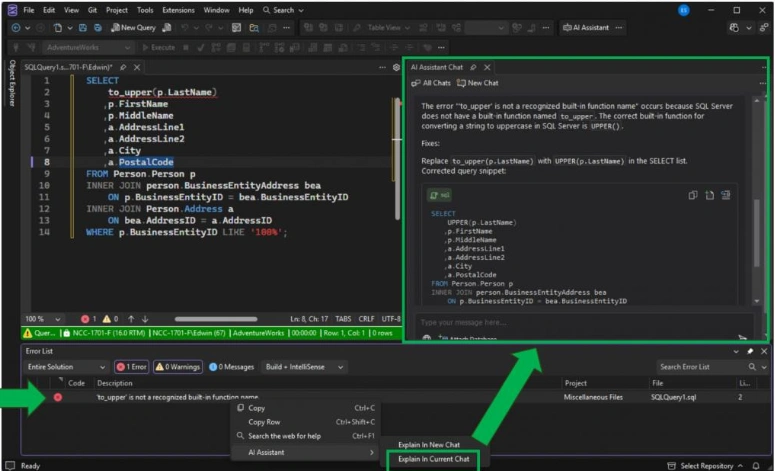Click the navigate backward icon in the toolbar
The height and width of the screenshot is (471, 775).
[x=16, y=28]
